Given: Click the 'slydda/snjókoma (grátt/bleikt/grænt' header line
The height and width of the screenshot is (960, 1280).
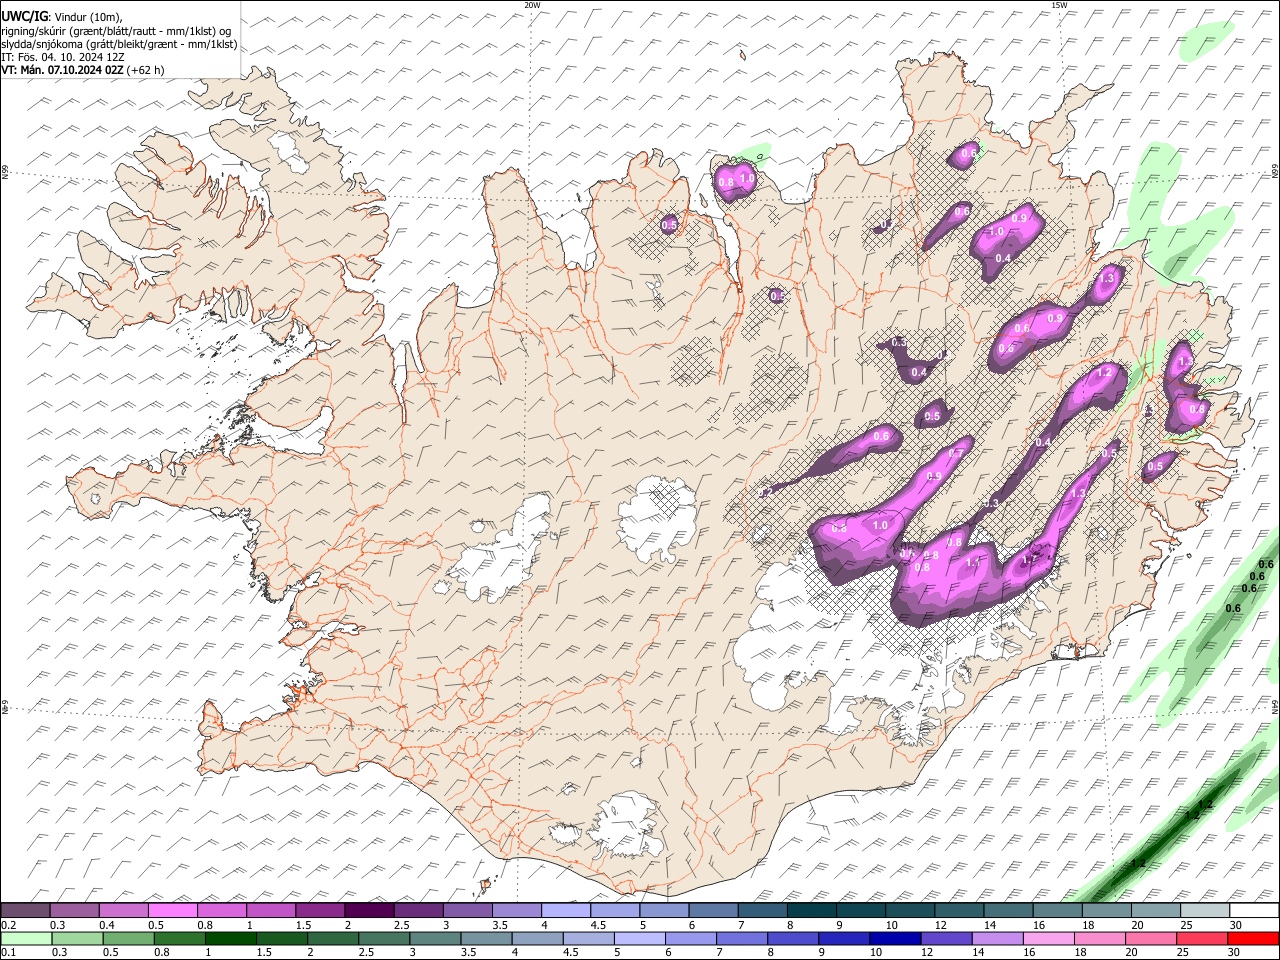Looking at the screenshot, I should [119, 44].
